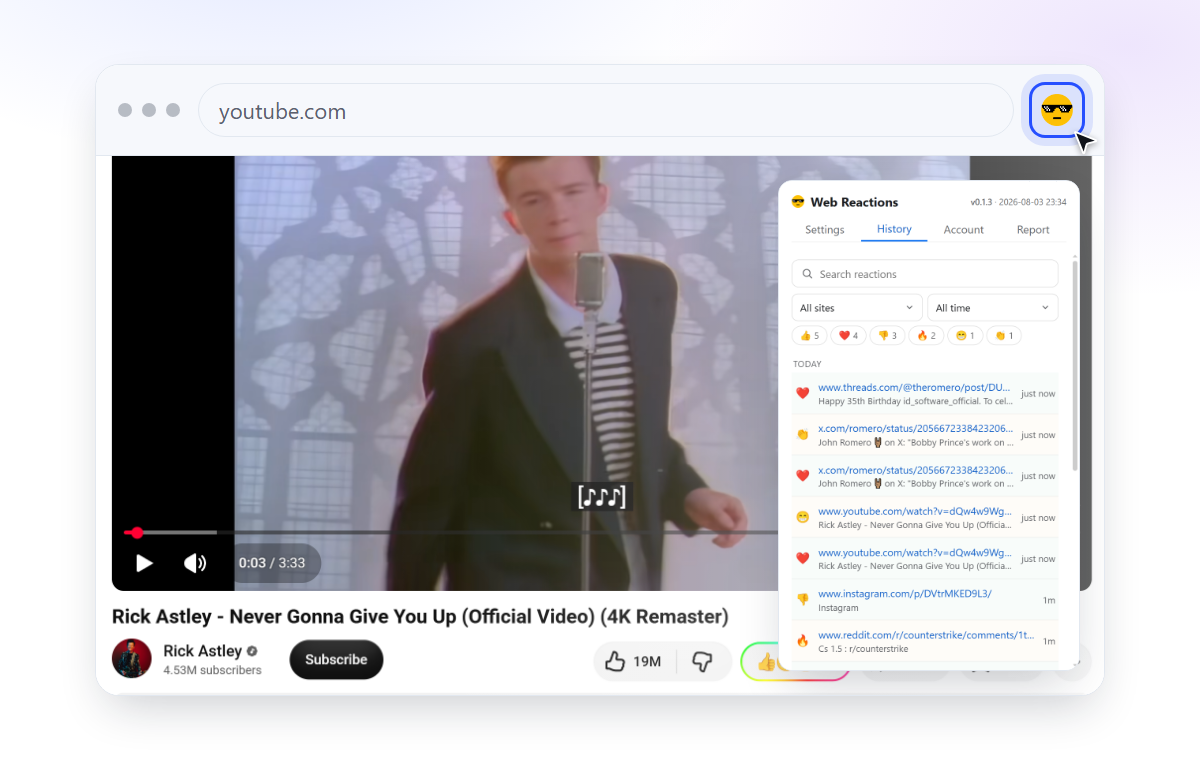
Task: Open the x.com/romero link in clap row
Action: (x=915, y=428)
